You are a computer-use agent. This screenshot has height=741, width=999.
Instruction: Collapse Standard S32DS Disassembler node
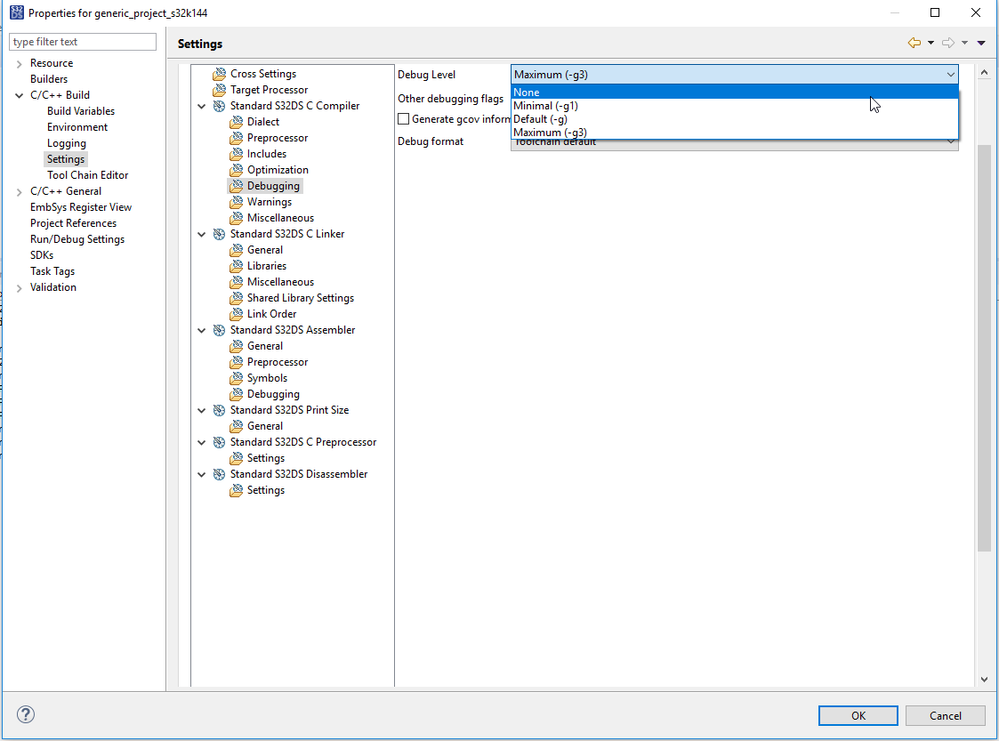pos(202,475)
